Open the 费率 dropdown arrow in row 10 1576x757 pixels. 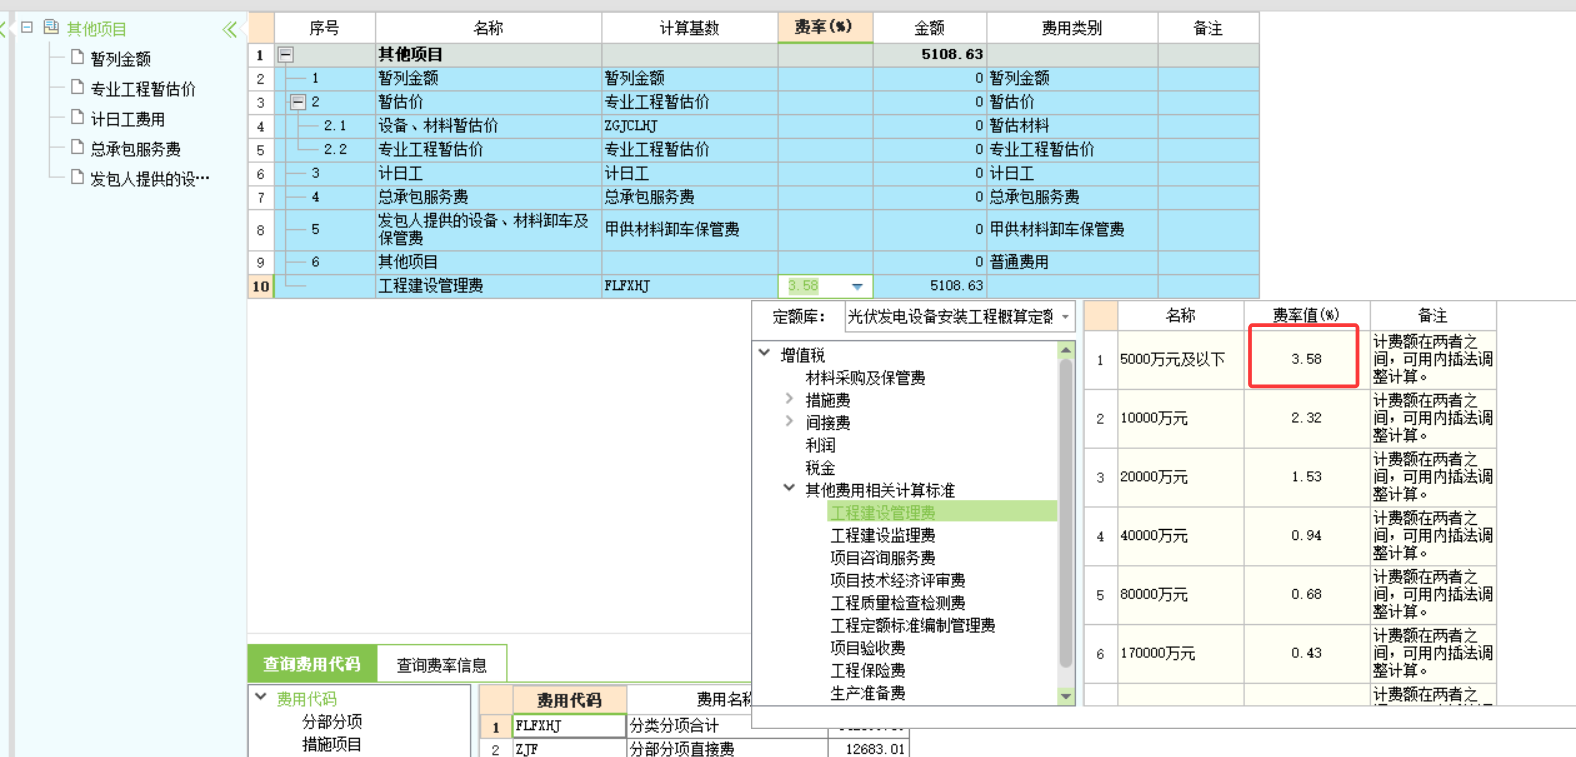[857, 287]
